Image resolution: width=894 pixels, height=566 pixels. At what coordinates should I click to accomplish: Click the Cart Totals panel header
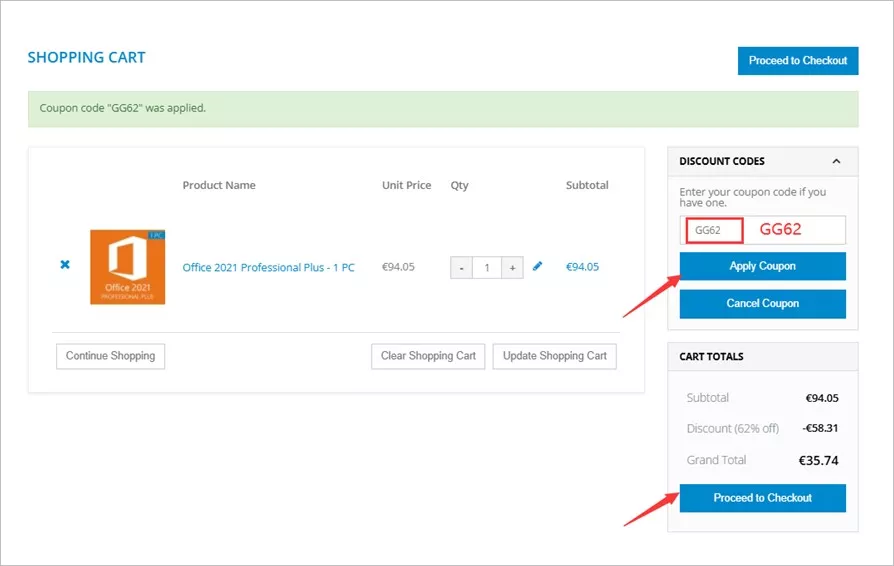pos(762,356)
